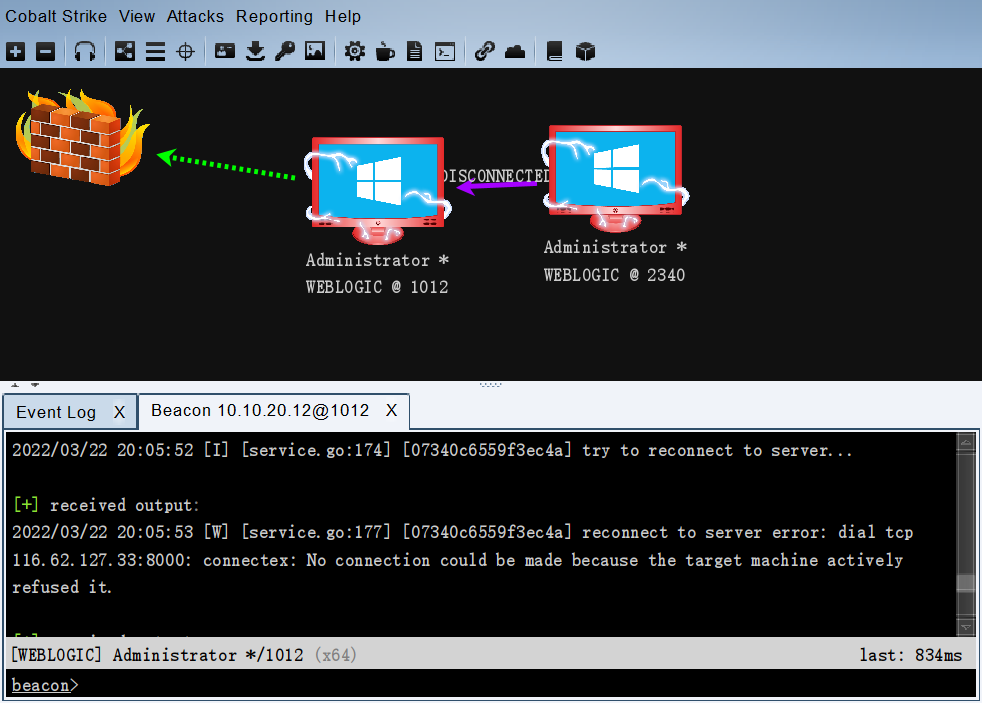
Task: Open Listeners headphones icon
Action: [85, 51]
